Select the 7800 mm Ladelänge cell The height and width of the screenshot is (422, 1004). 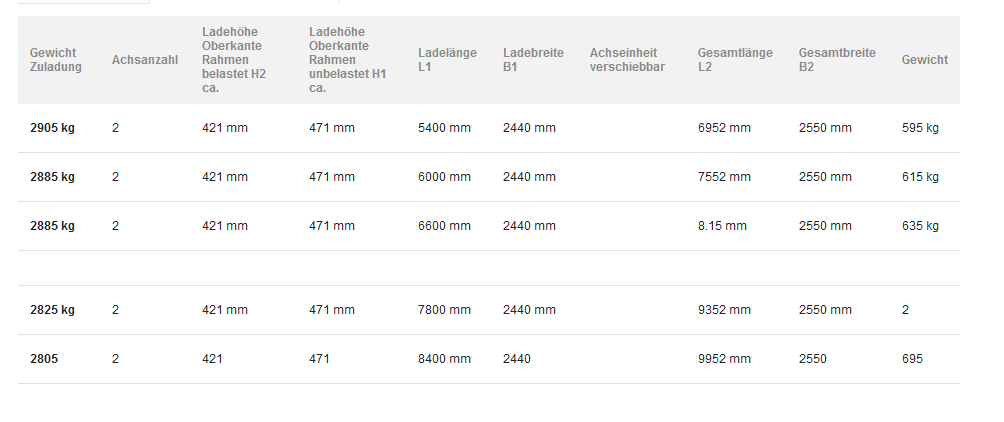tap(444, 310)
